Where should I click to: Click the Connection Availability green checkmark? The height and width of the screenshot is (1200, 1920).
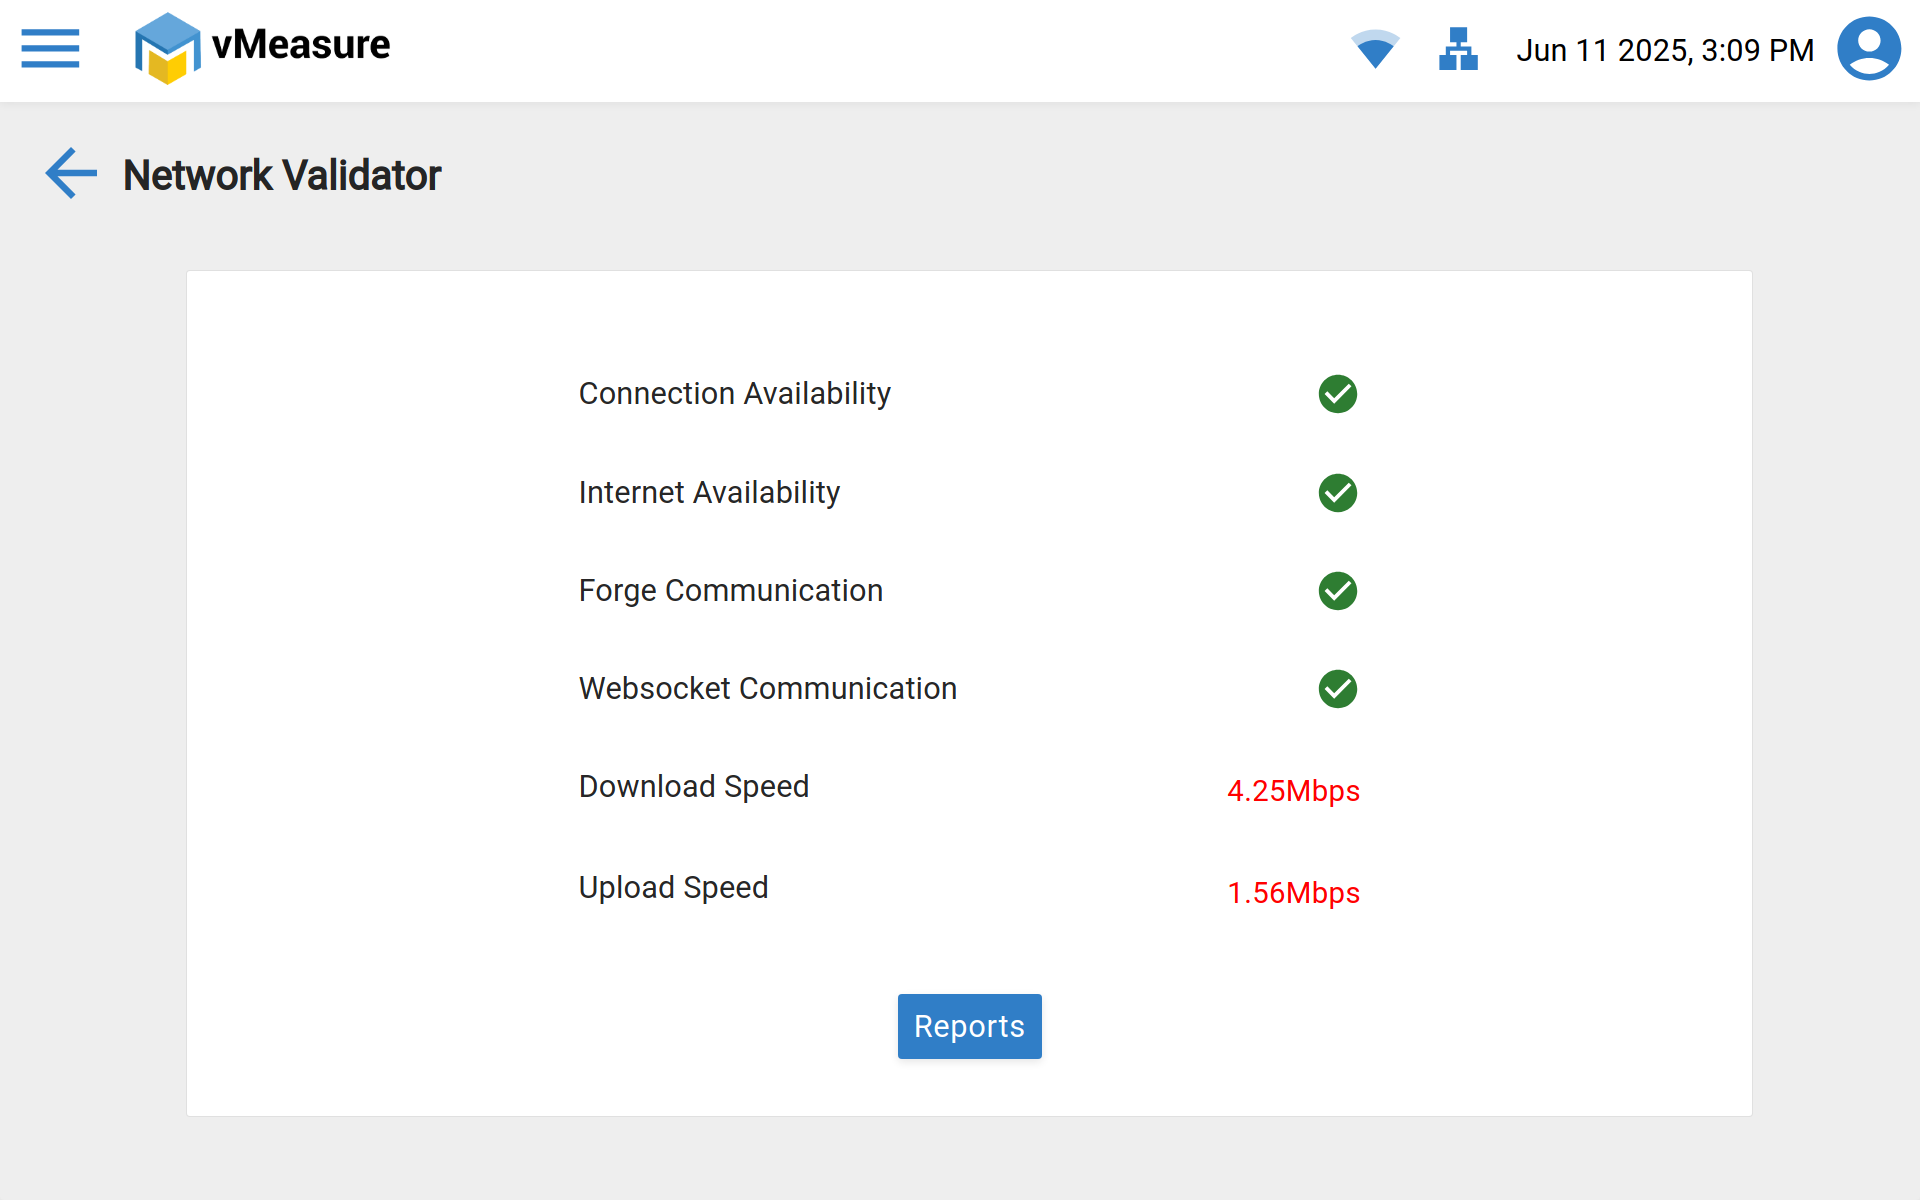pyautogui.click(x=1337, y=394)
